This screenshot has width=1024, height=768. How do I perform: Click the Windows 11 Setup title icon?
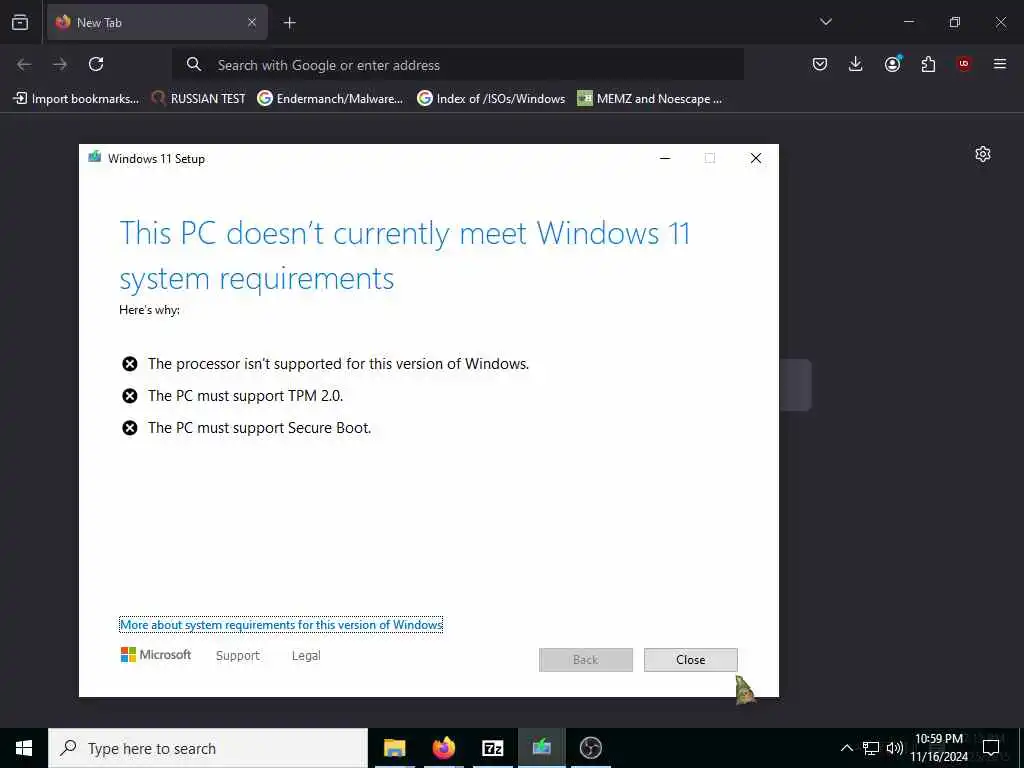pos(95,157)
